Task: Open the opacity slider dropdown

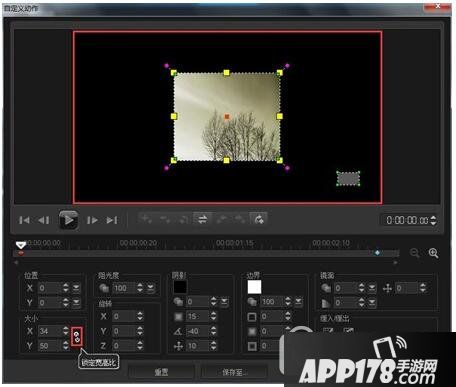Action: pyautogui.click(x=151, y=288)
